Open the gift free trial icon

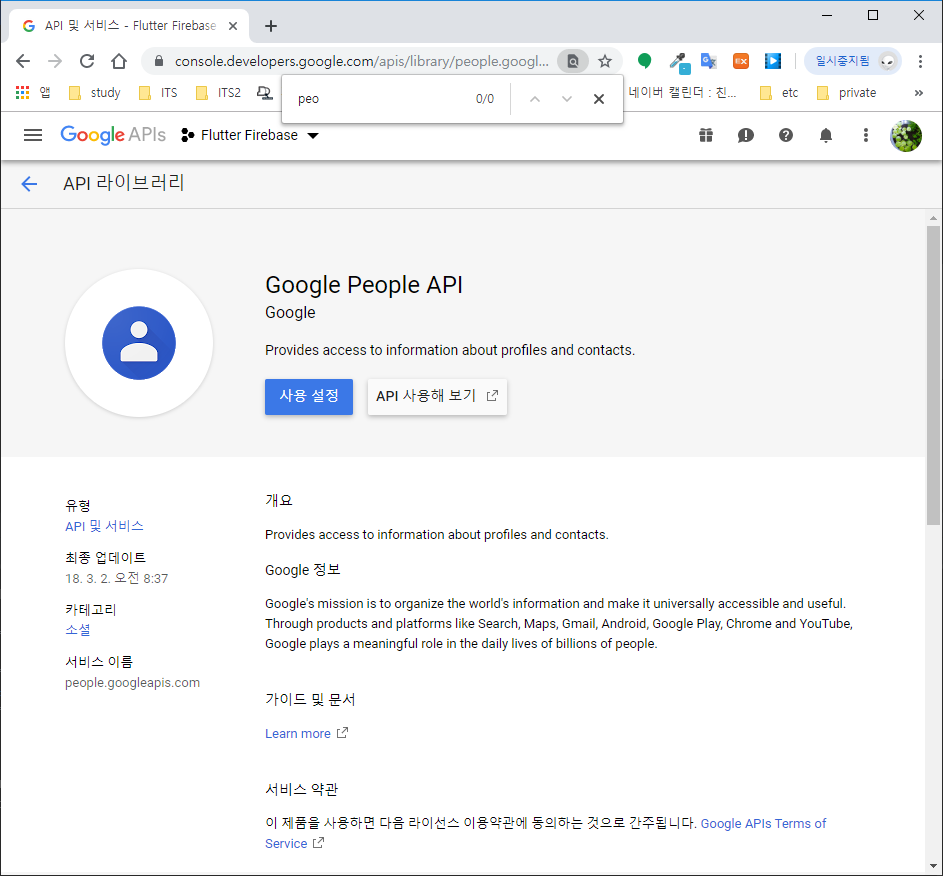click(x=706, y=135)
